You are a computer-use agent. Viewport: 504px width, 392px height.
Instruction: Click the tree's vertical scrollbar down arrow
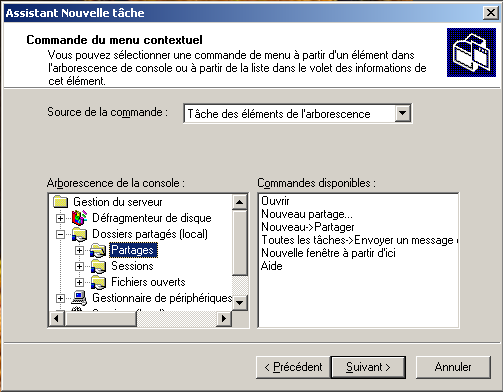tap(240, 303)
